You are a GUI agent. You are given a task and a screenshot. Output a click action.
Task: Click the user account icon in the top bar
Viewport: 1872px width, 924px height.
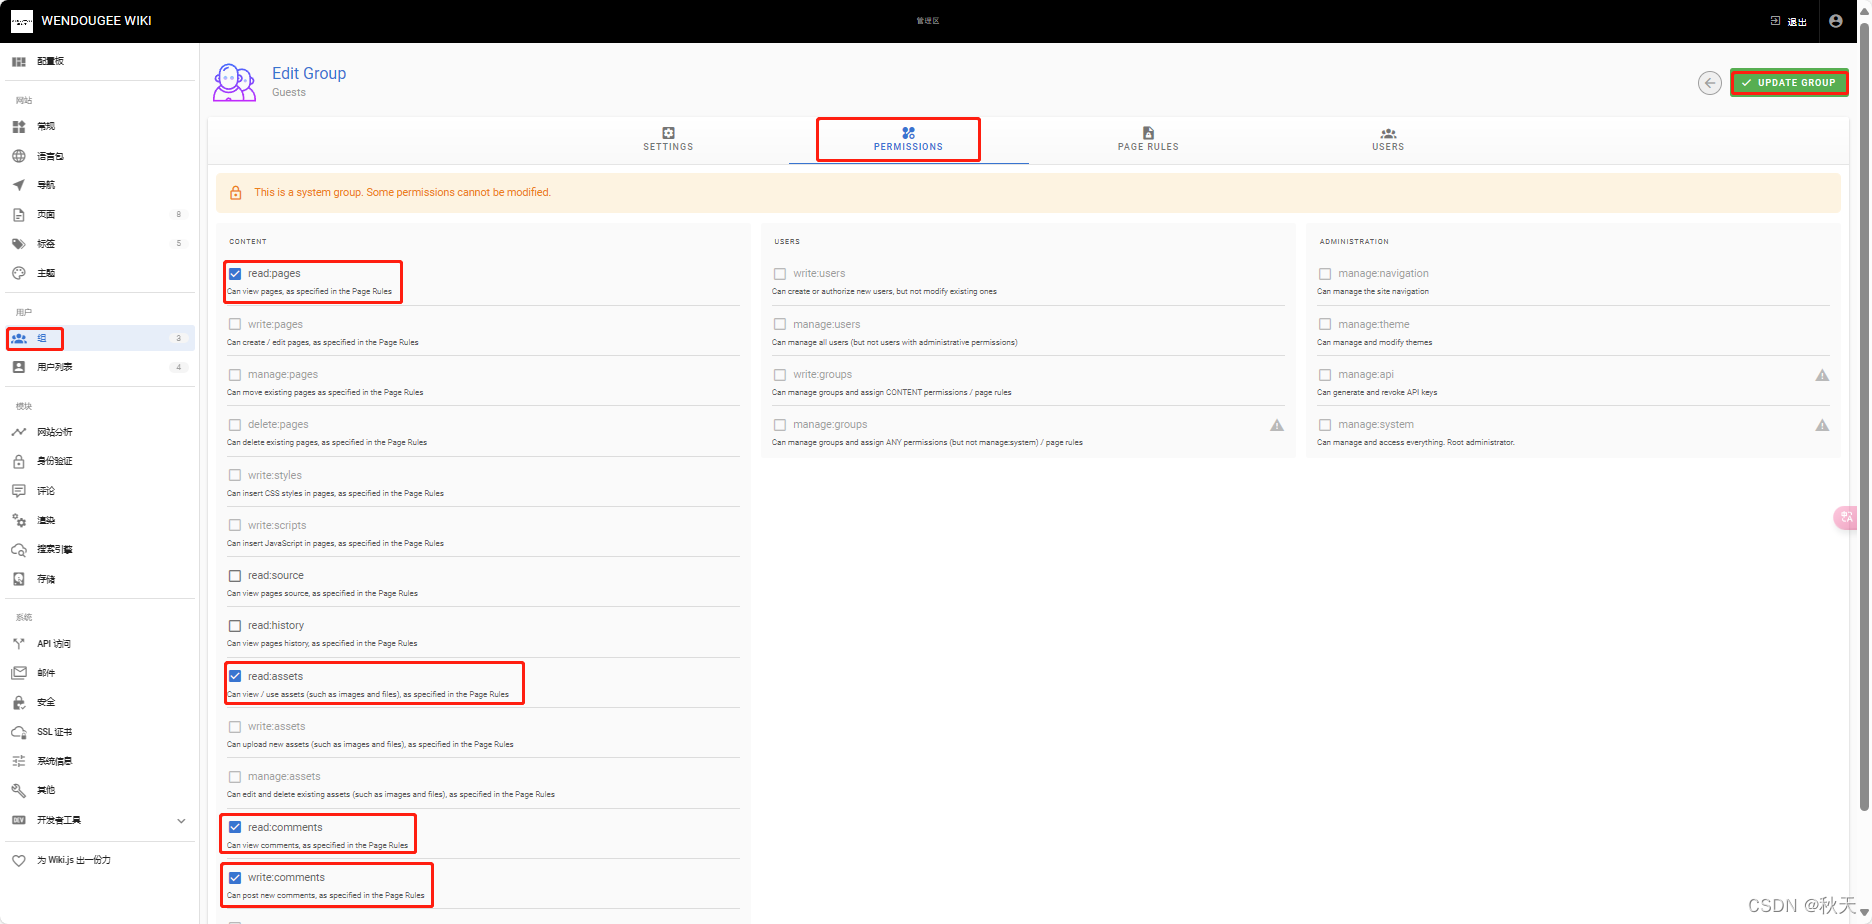pos(1836,20)
